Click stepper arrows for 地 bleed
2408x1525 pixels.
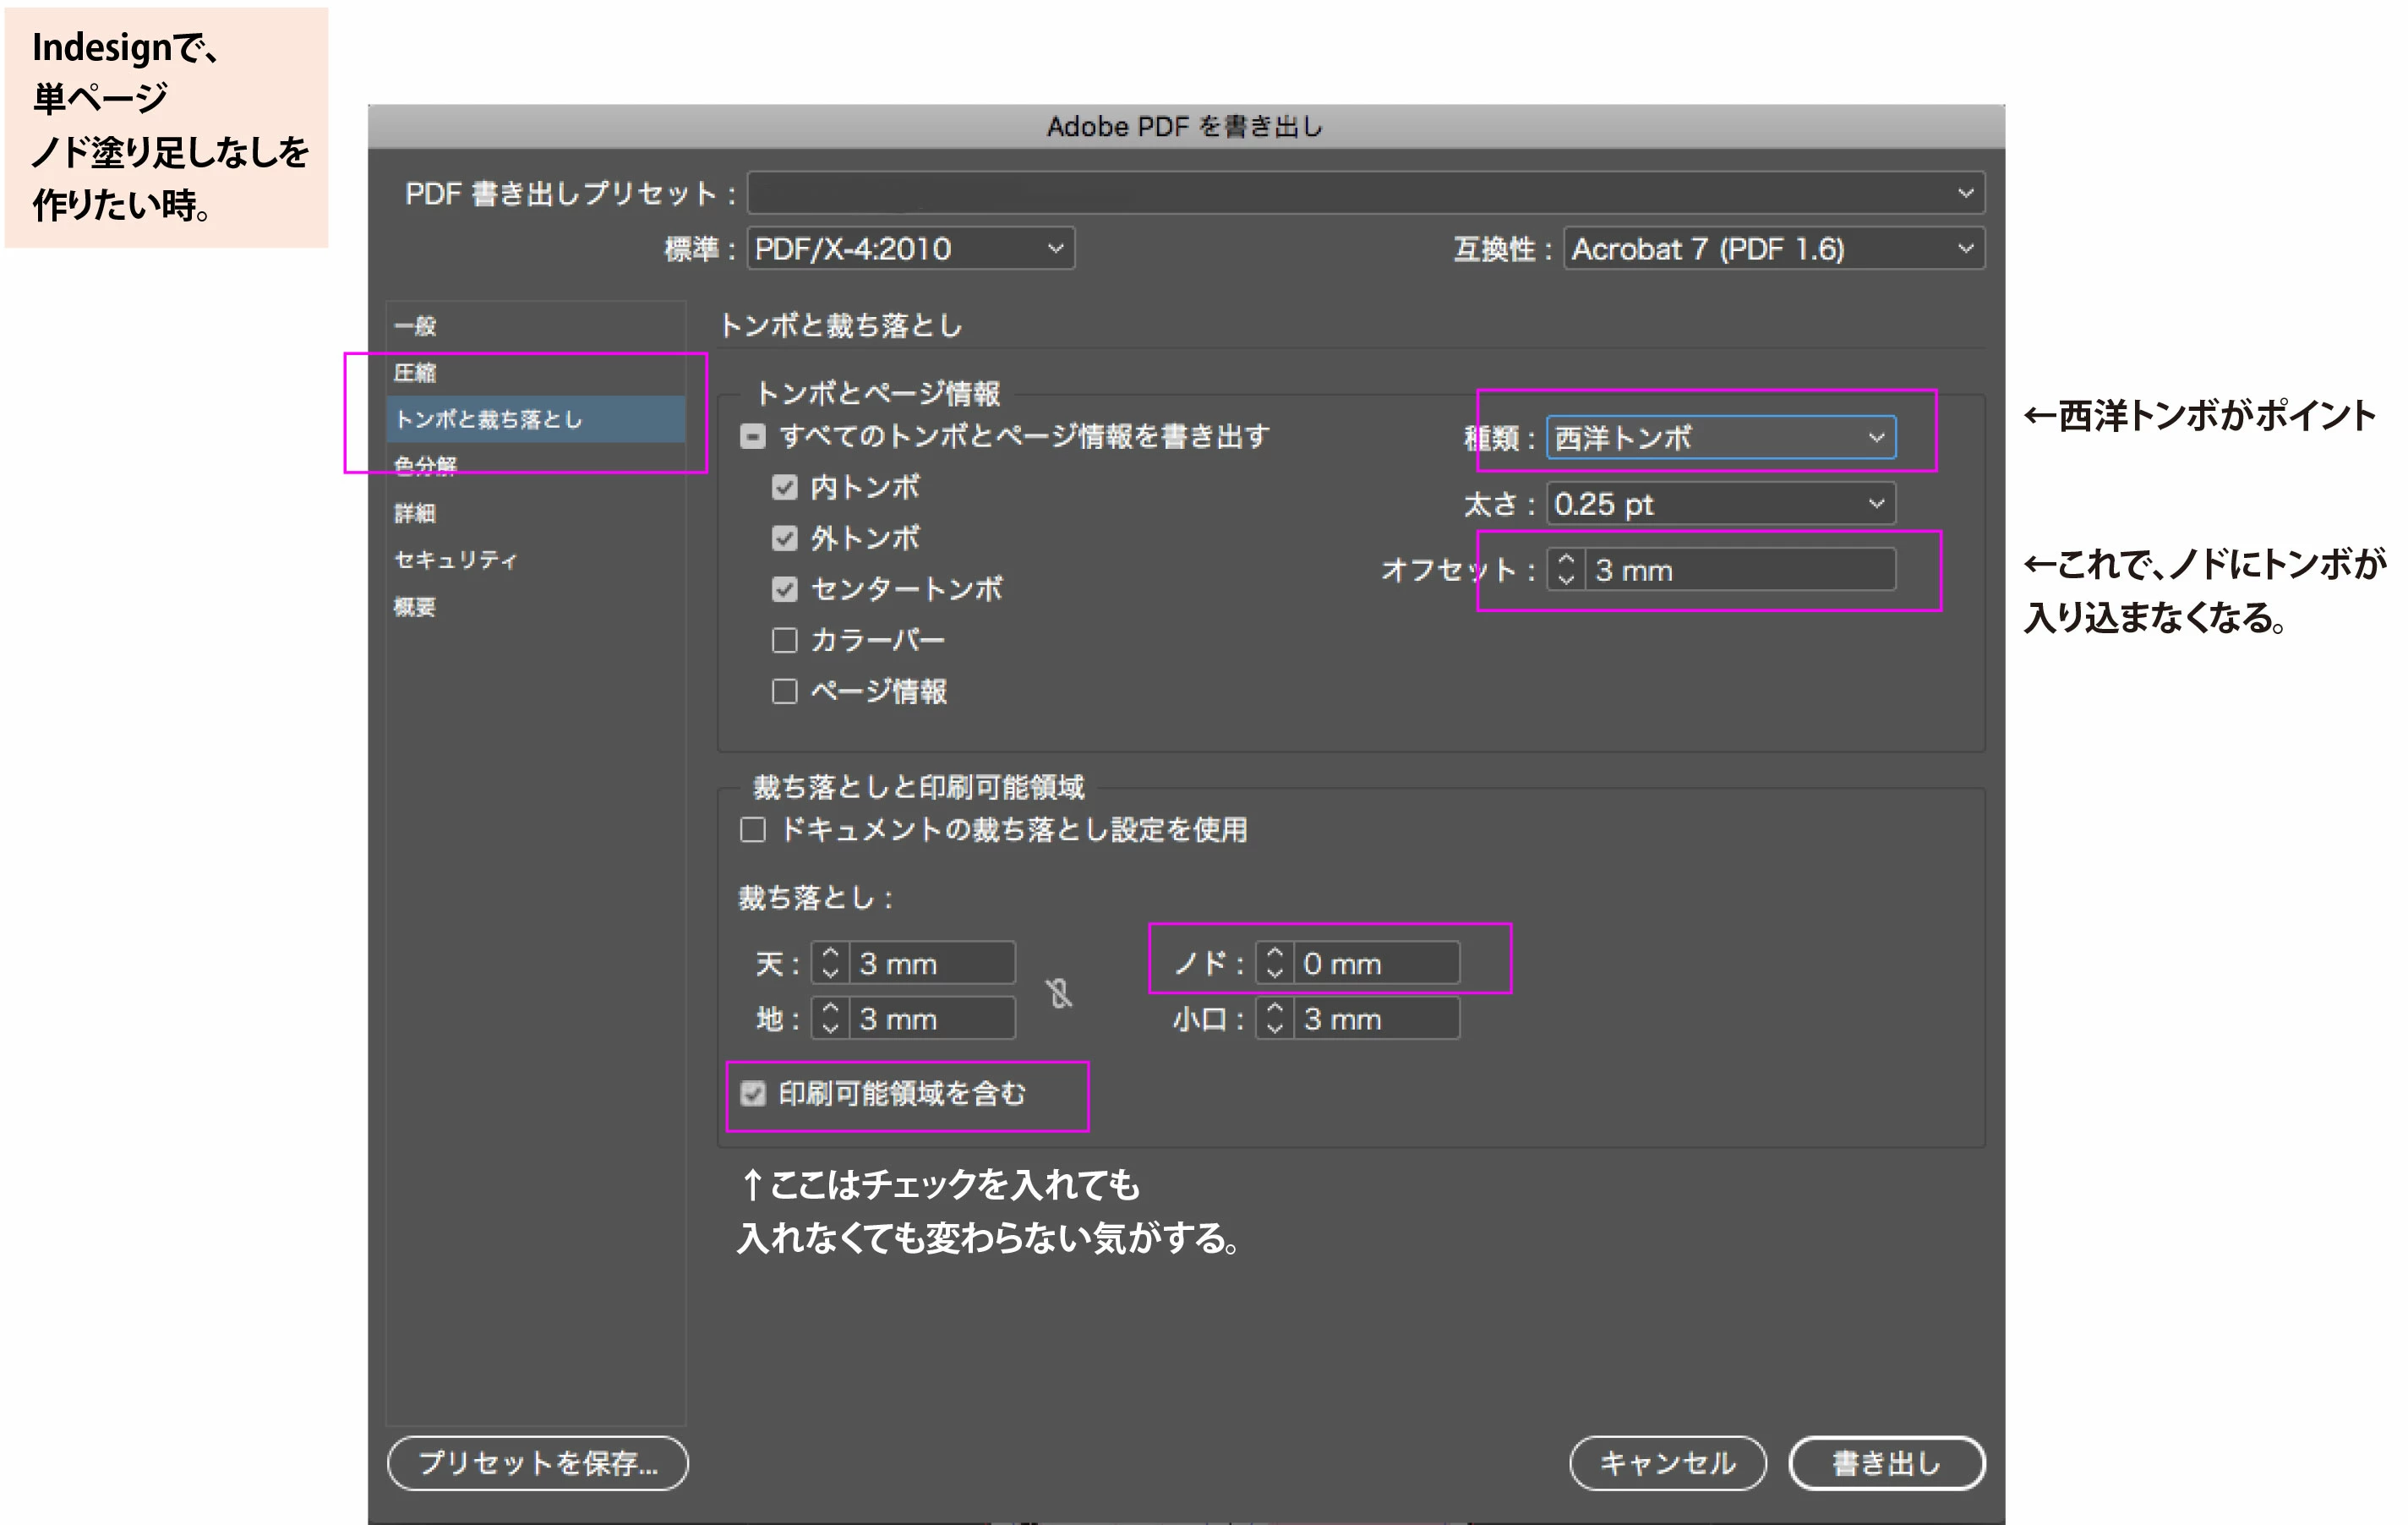click(830, 1019)
